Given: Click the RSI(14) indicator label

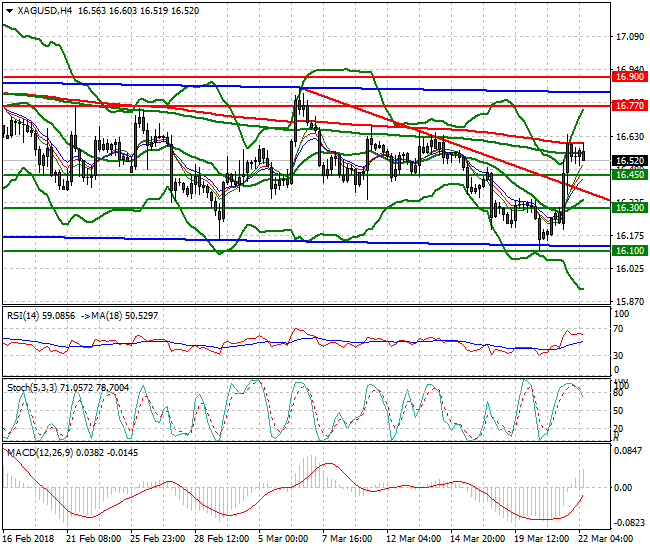Looking at the screenshot, I should tap(25, 314).
